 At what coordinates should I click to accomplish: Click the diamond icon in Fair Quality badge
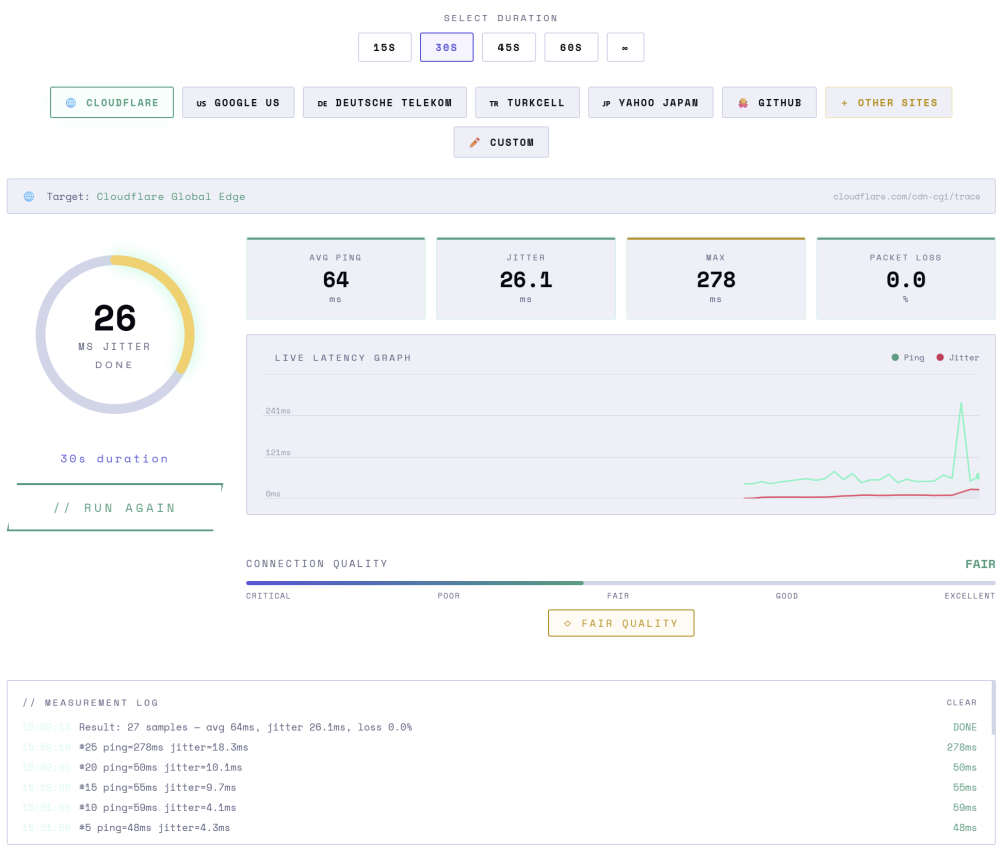[568, 623]
